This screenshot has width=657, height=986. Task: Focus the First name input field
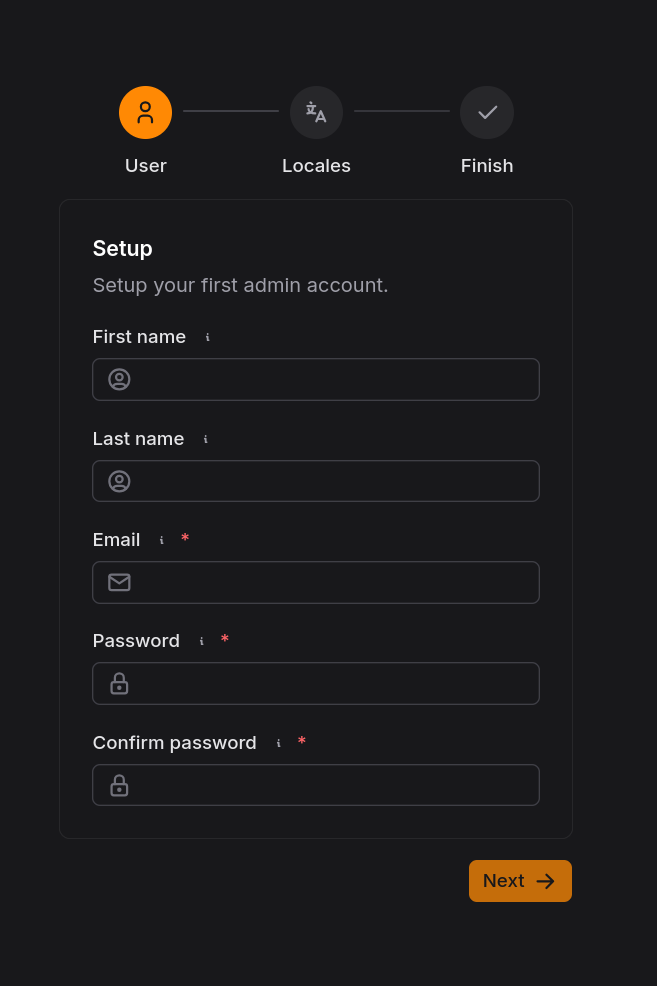pos(335,380)
